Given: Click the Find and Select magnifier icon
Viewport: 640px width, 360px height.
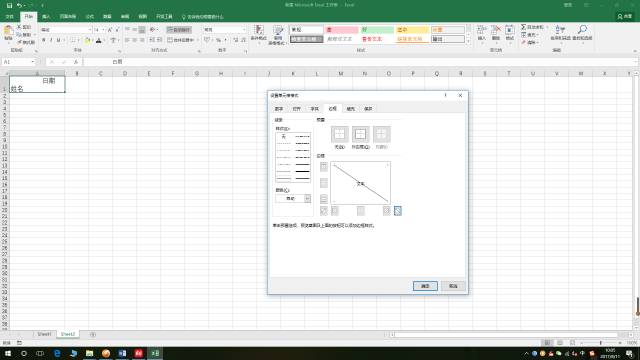Looking at the screenshot, I should point(582,29).
